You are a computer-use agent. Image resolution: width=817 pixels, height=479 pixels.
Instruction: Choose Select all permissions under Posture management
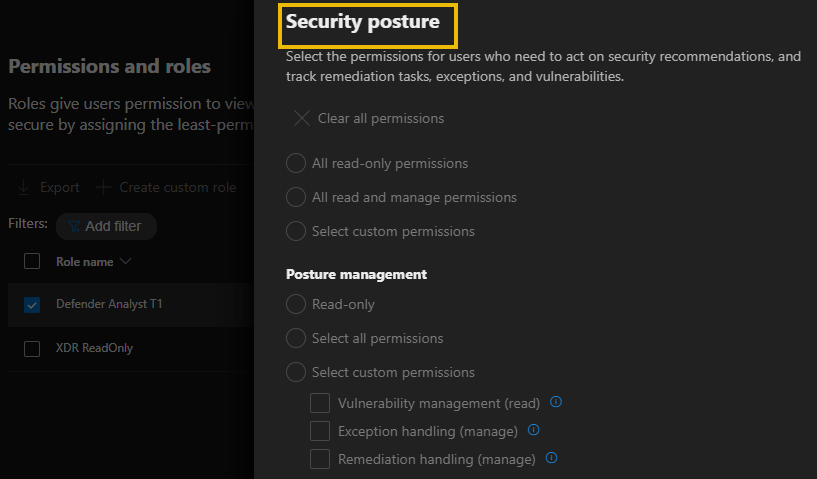pyautogui.click(x=296, y=338)
